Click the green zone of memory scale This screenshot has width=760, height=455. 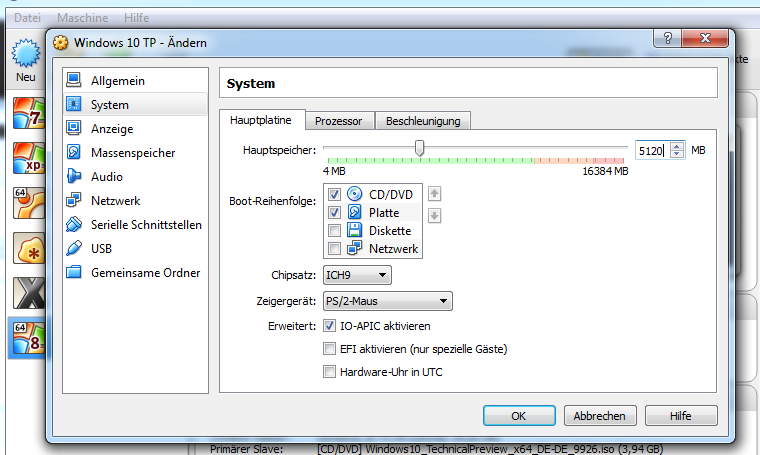[430, 160]
